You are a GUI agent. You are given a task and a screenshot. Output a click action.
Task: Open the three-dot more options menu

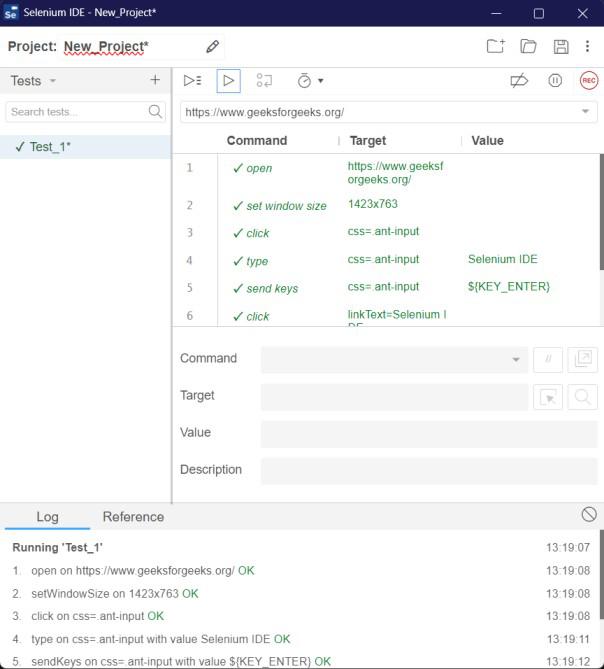click(x=587, y=46)
